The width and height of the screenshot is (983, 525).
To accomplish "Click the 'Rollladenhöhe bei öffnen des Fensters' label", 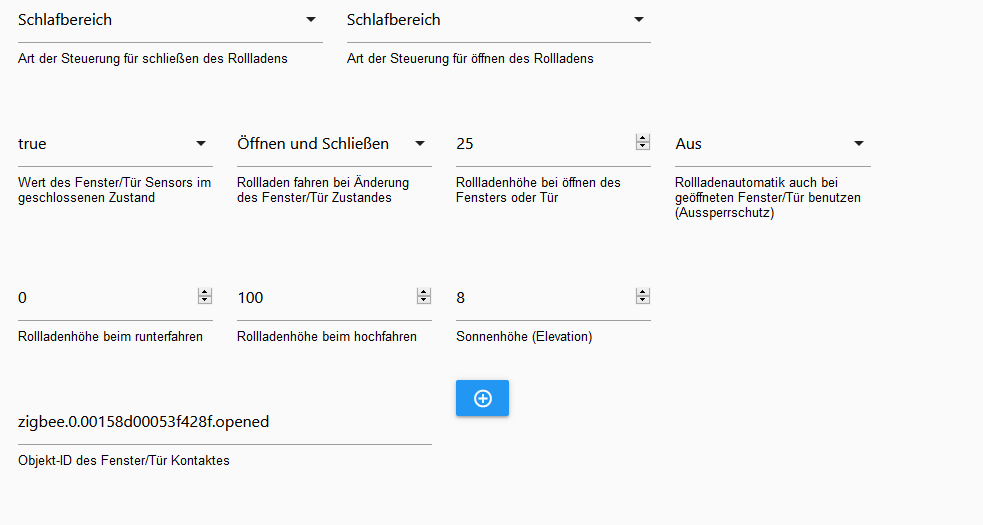I will [538, 190].
